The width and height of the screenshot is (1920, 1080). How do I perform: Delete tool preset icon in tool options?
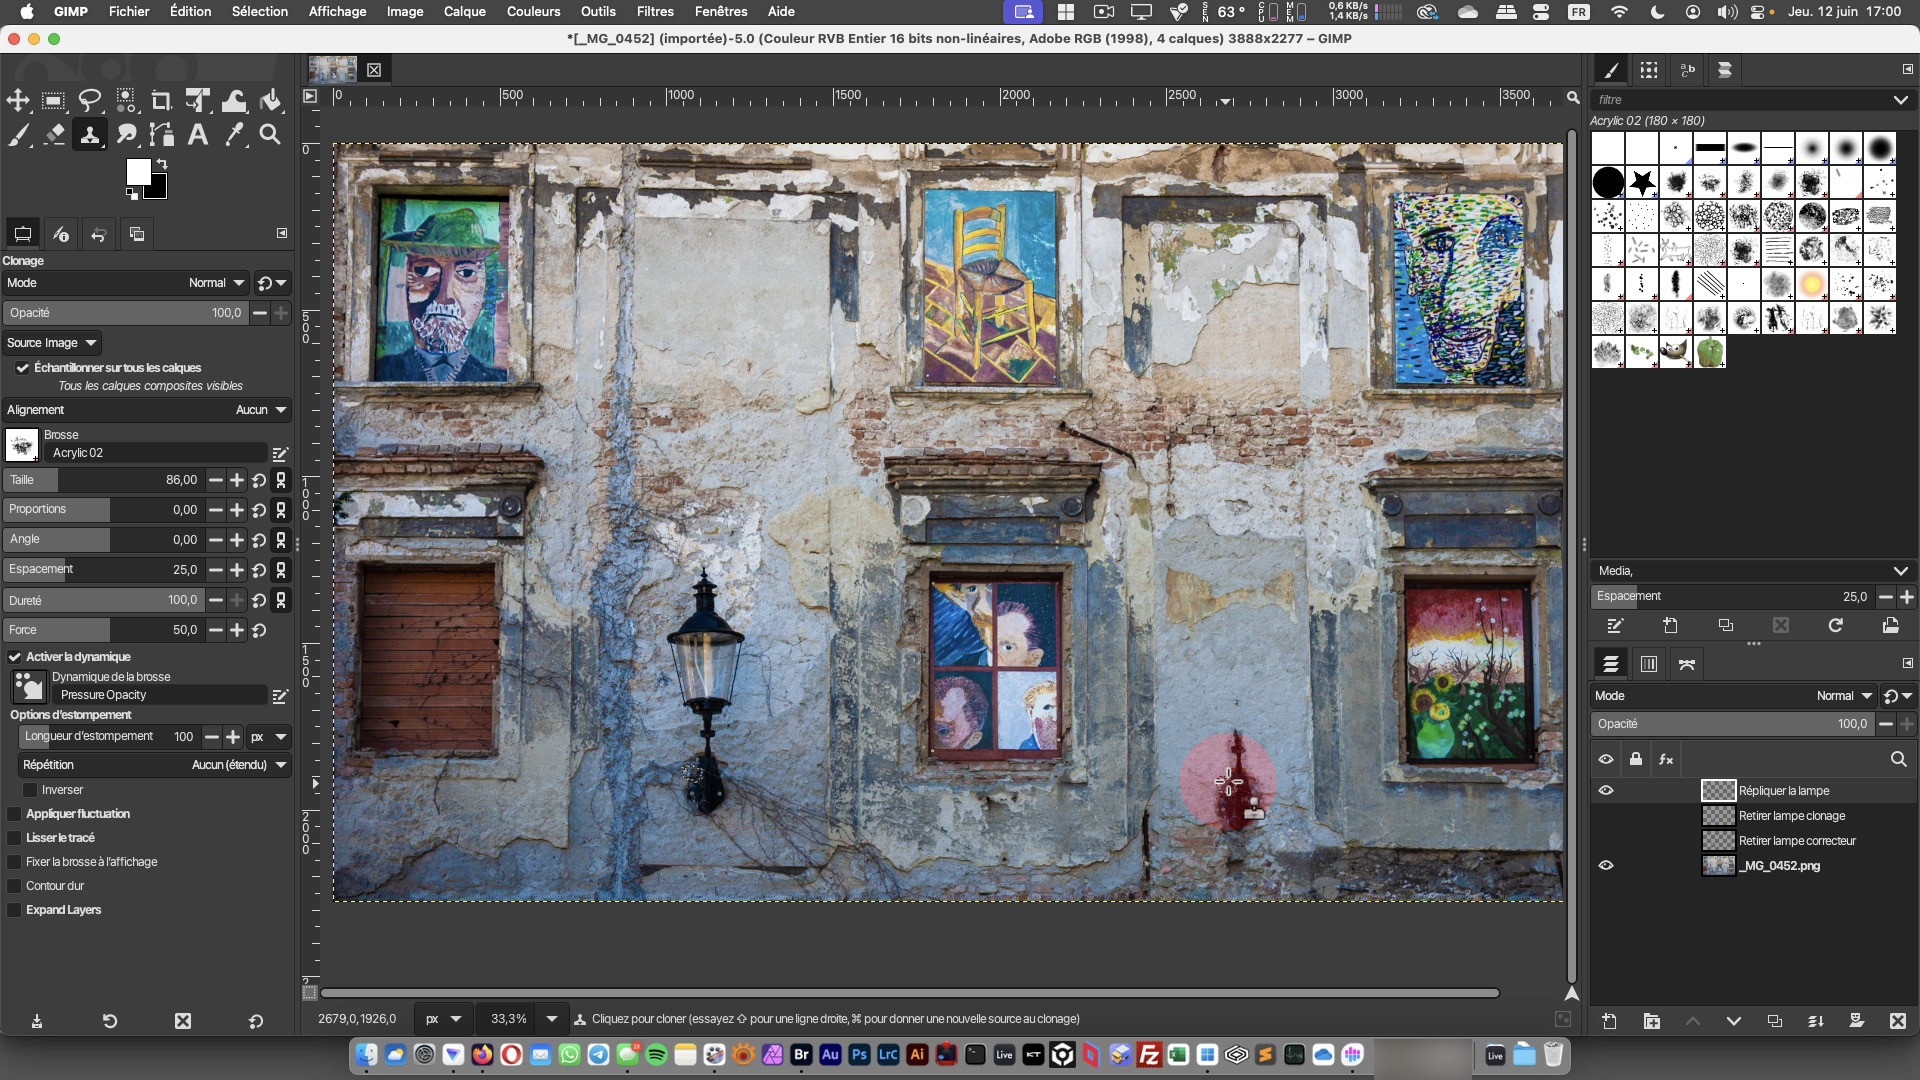[x=183, y=1021]
